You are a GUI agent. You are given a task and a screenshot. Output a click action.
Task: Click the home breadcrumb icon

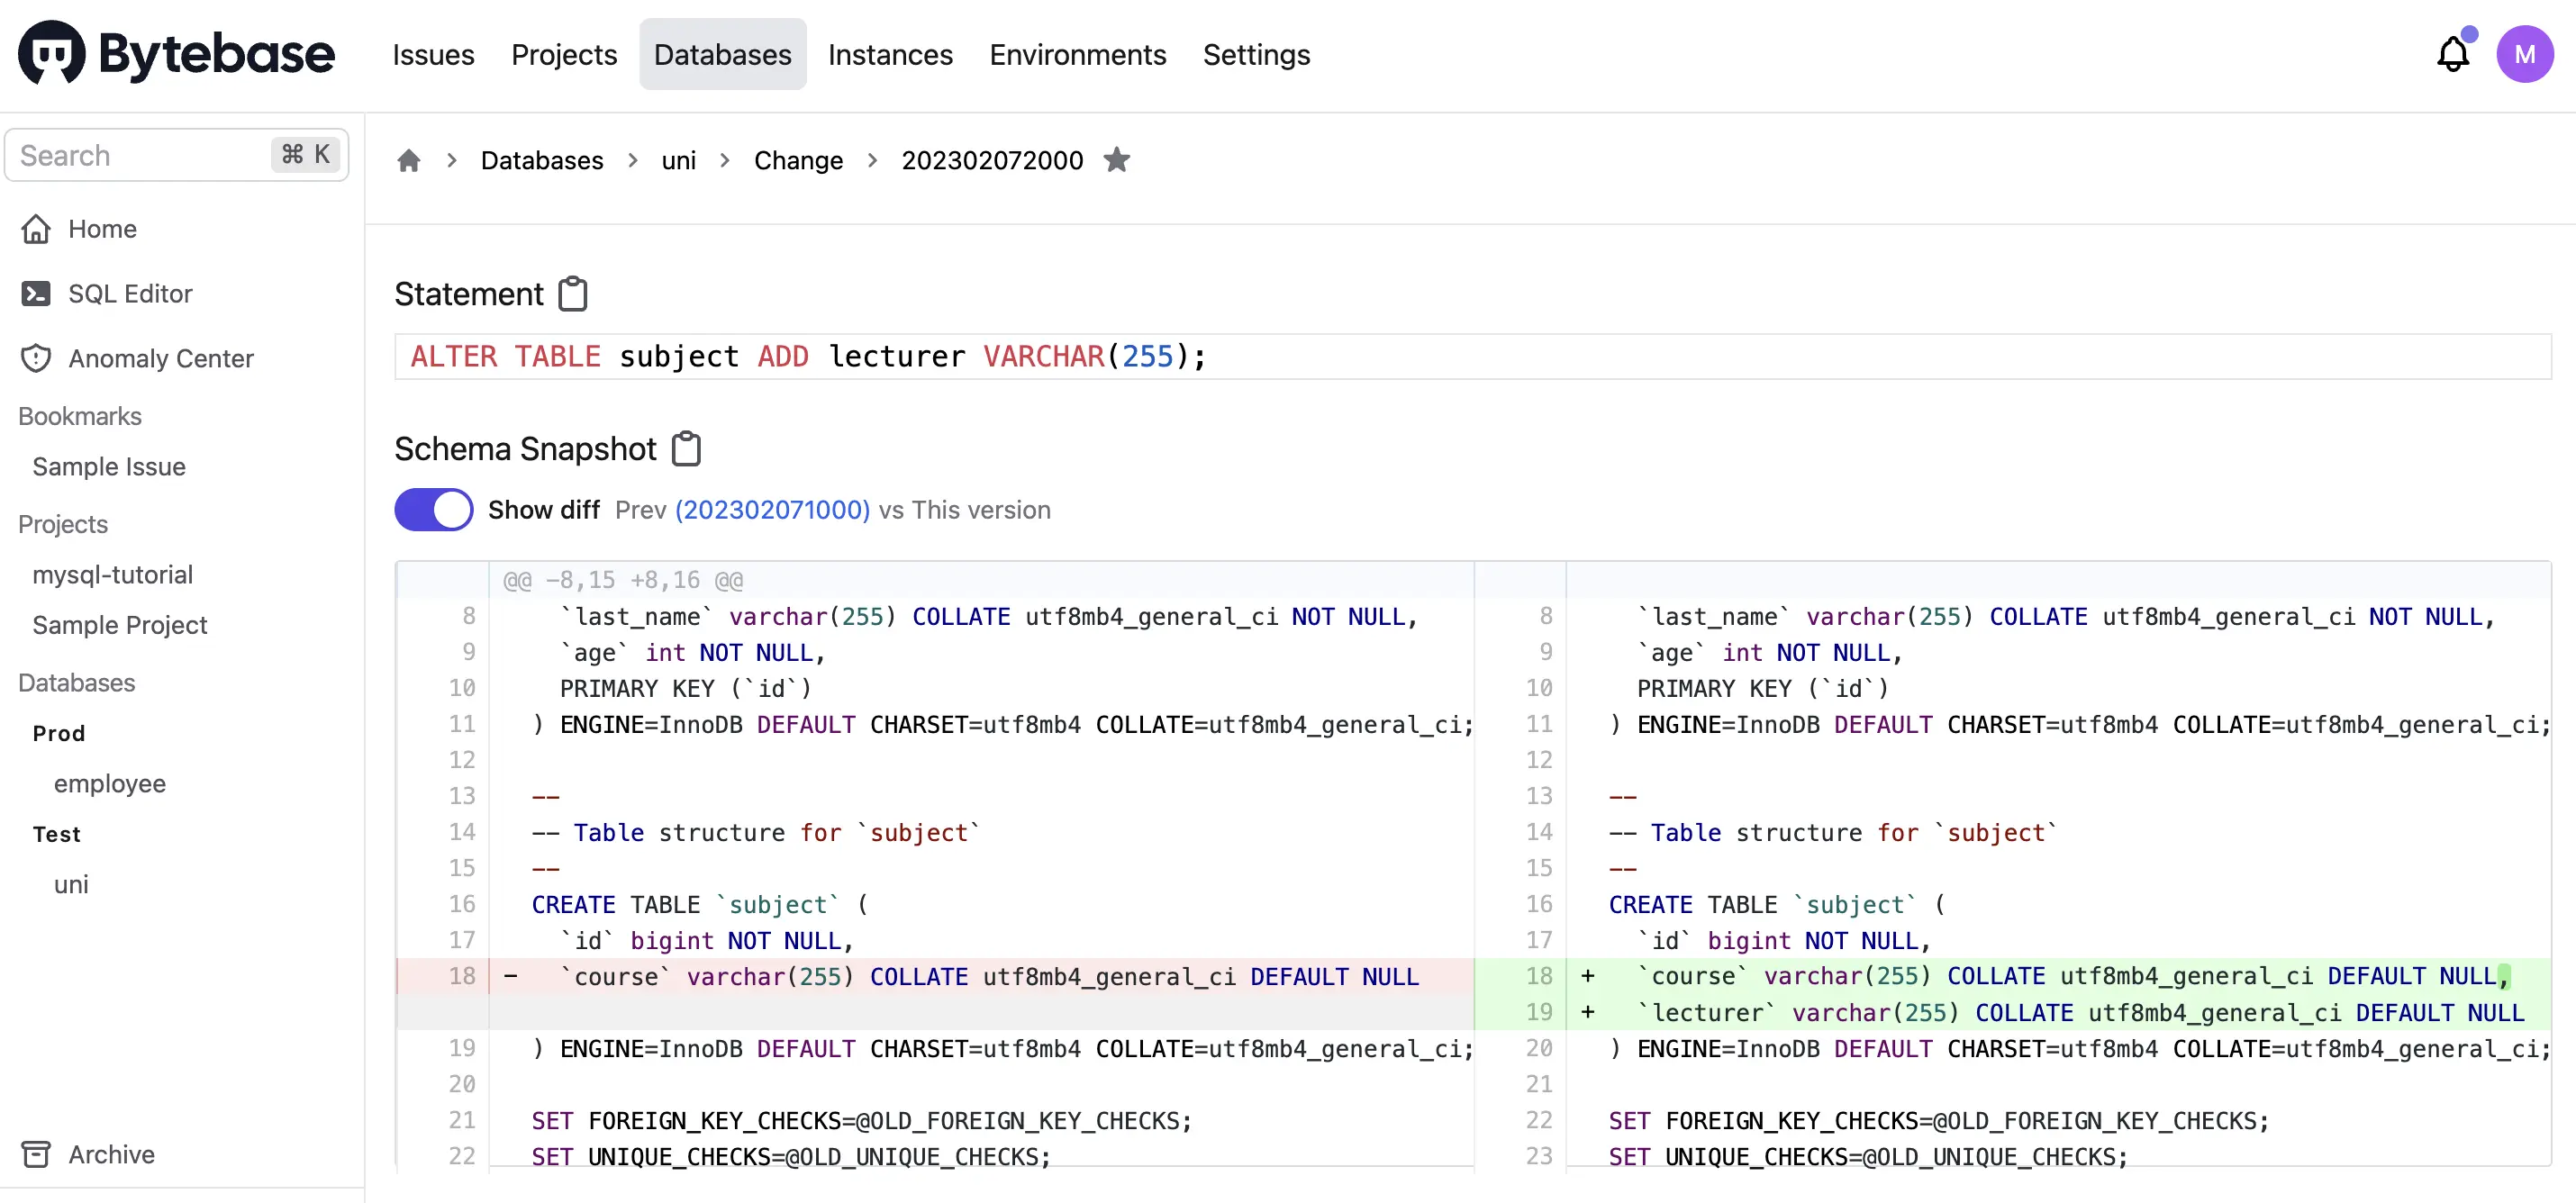[408, 160]
